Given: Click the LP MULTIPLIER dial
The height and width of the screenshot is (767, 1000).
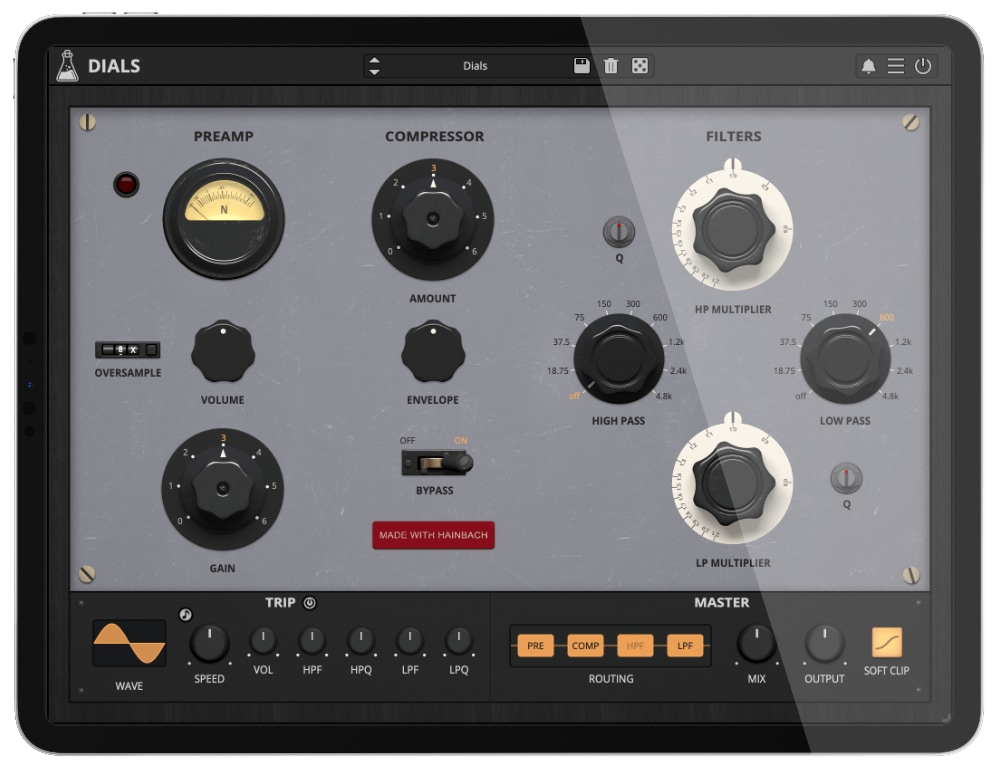Looking at the screenshot, I should [x=733, y=483].
